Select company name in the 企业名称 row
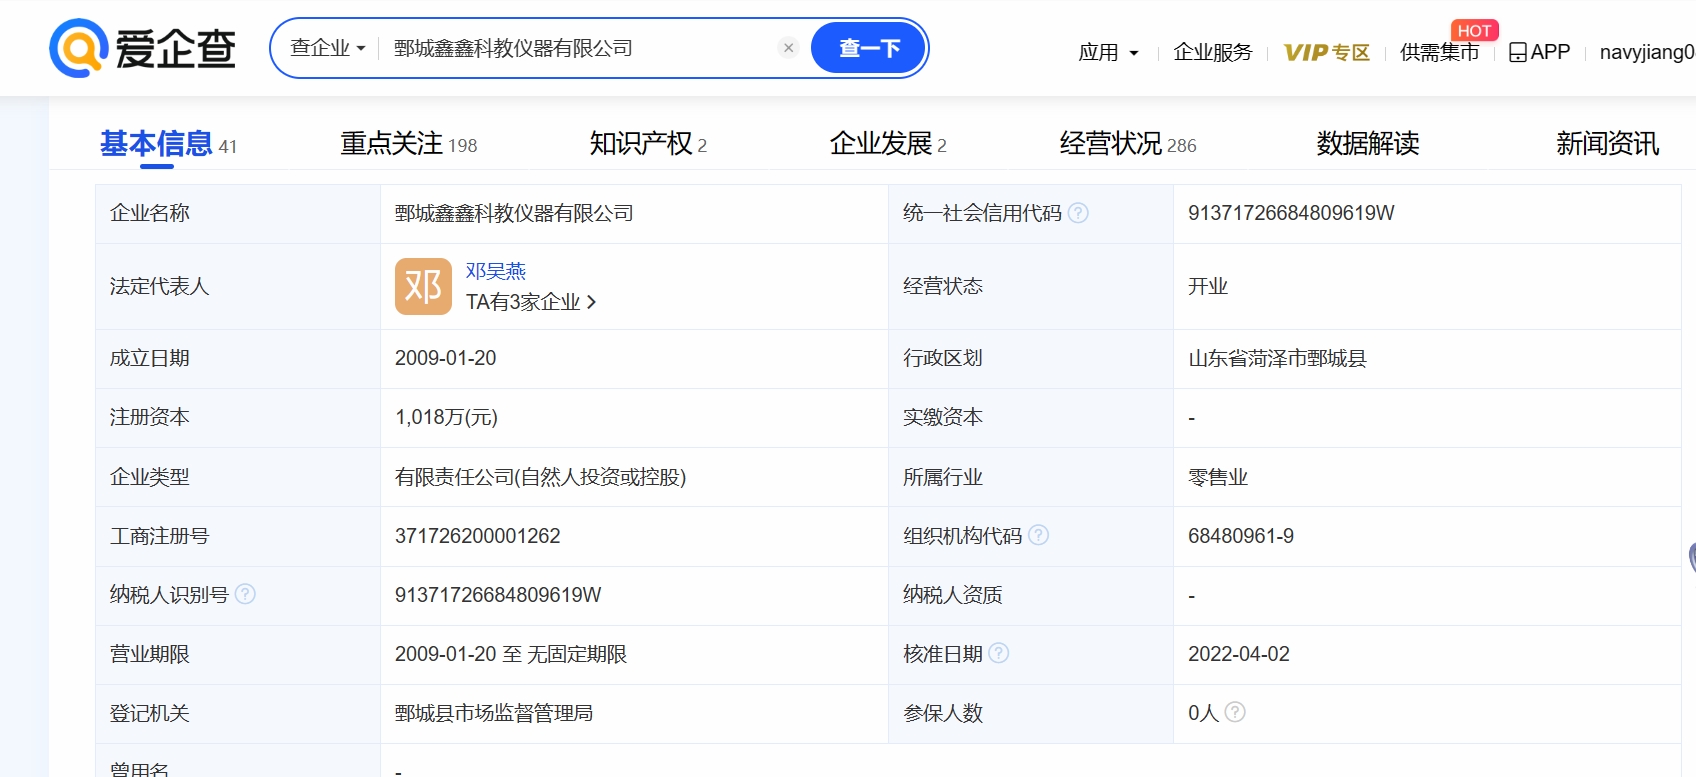The width and height of the screenshot is (1696, 777). [514, 213]
